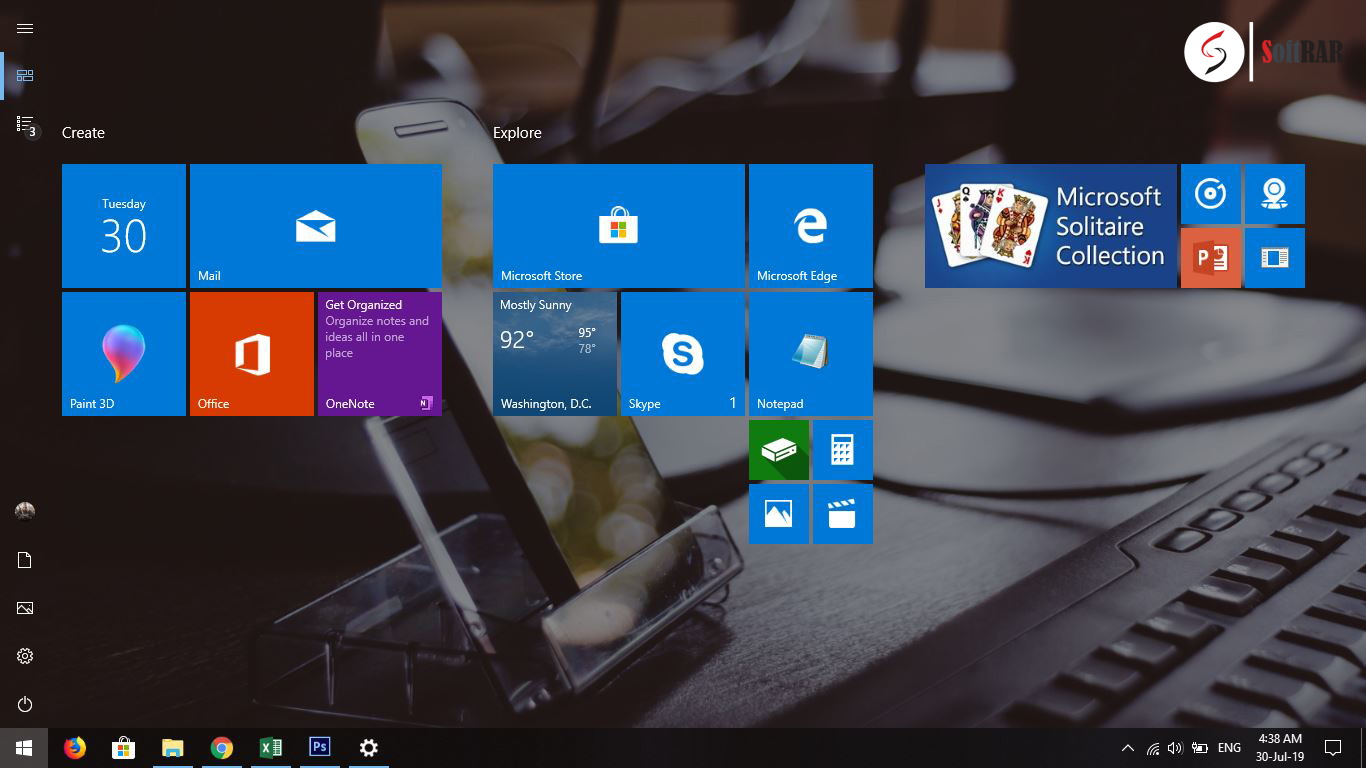This screenshot has width=1366, height=768.
Task: Open Firefox from the taskbar
Action: pyautogui.click(x=75, y=748)
